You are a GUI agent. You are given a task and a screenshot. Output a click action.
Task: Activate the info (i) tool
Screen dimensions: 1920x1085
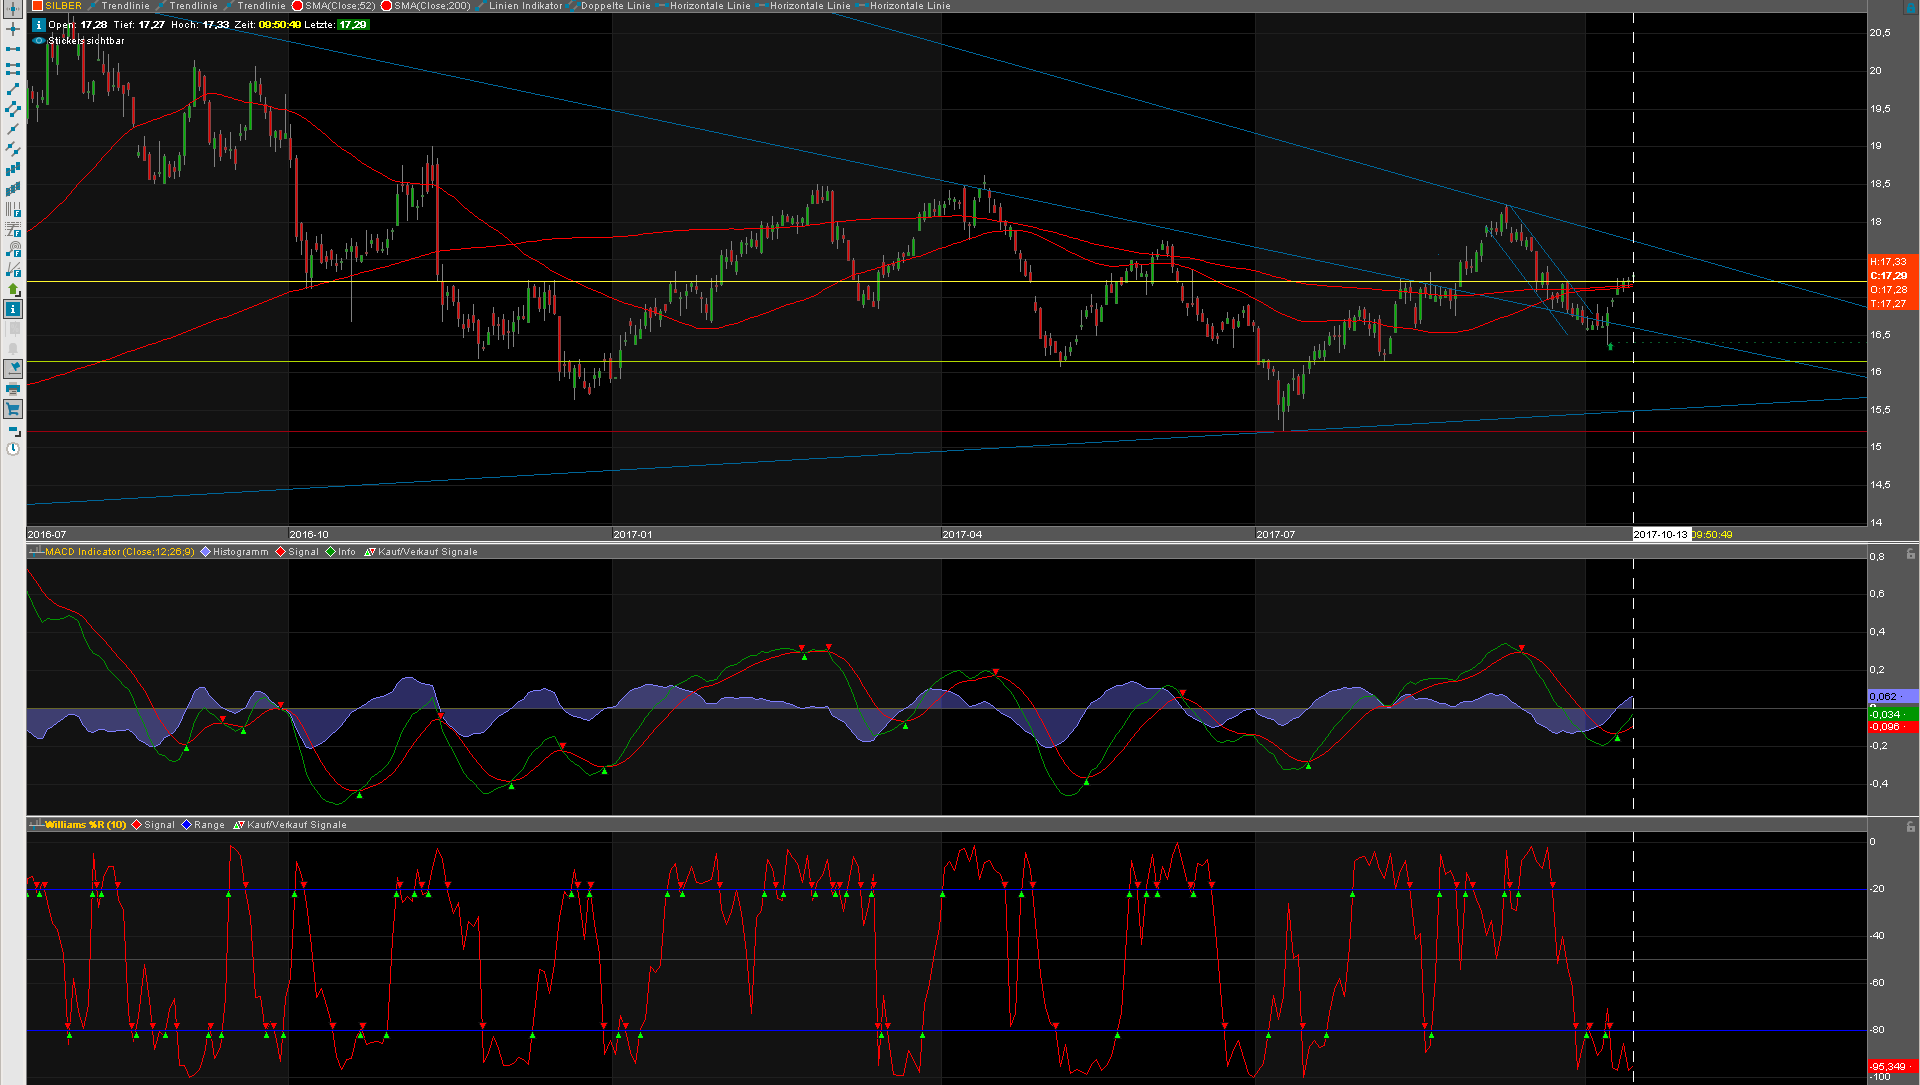point(13,309)
